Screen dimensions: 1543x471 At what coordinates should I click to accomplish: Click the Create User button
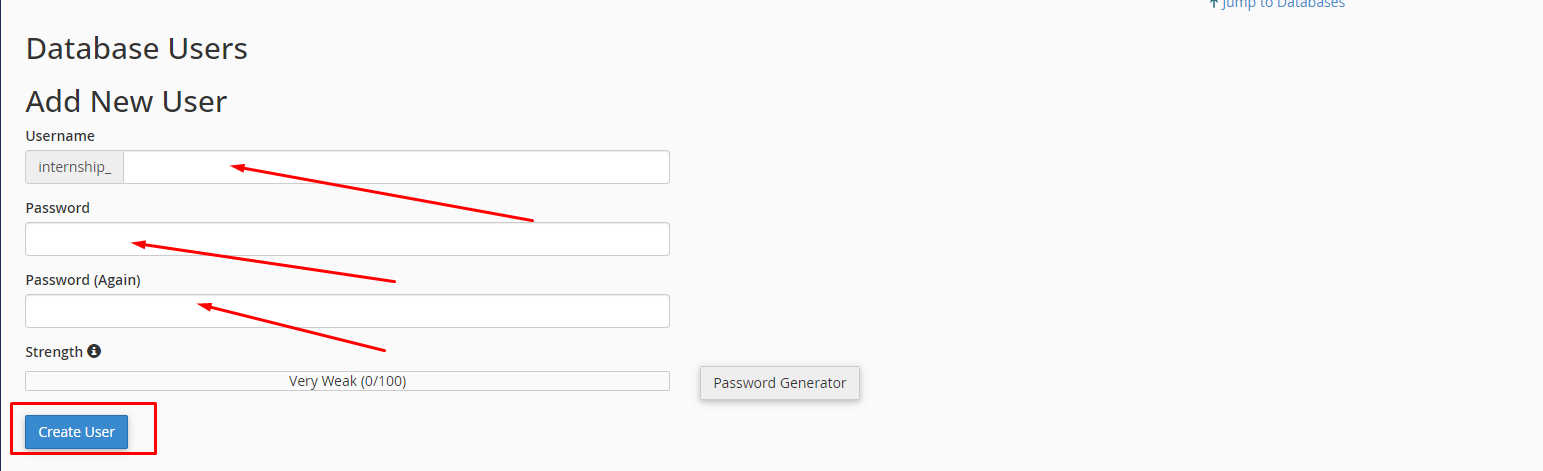click(77, 432)
